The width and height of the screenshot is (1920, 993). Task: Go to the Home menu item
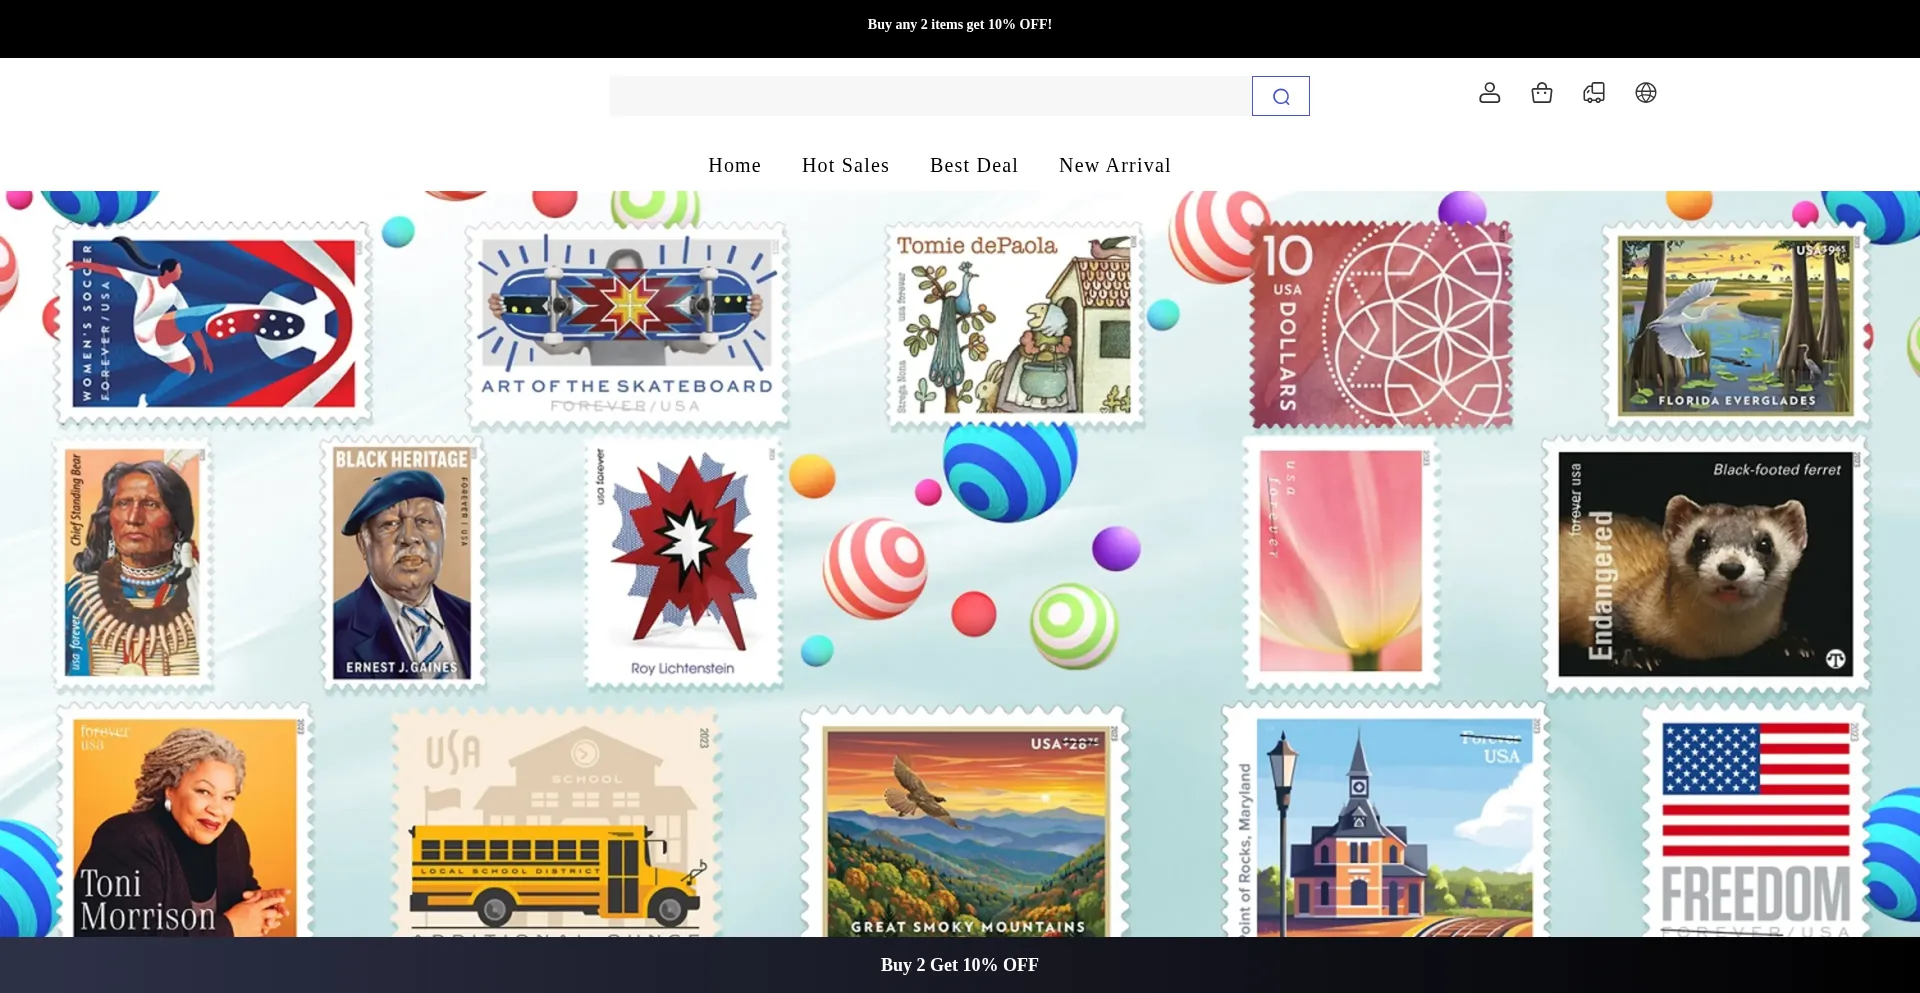(735, 165)
